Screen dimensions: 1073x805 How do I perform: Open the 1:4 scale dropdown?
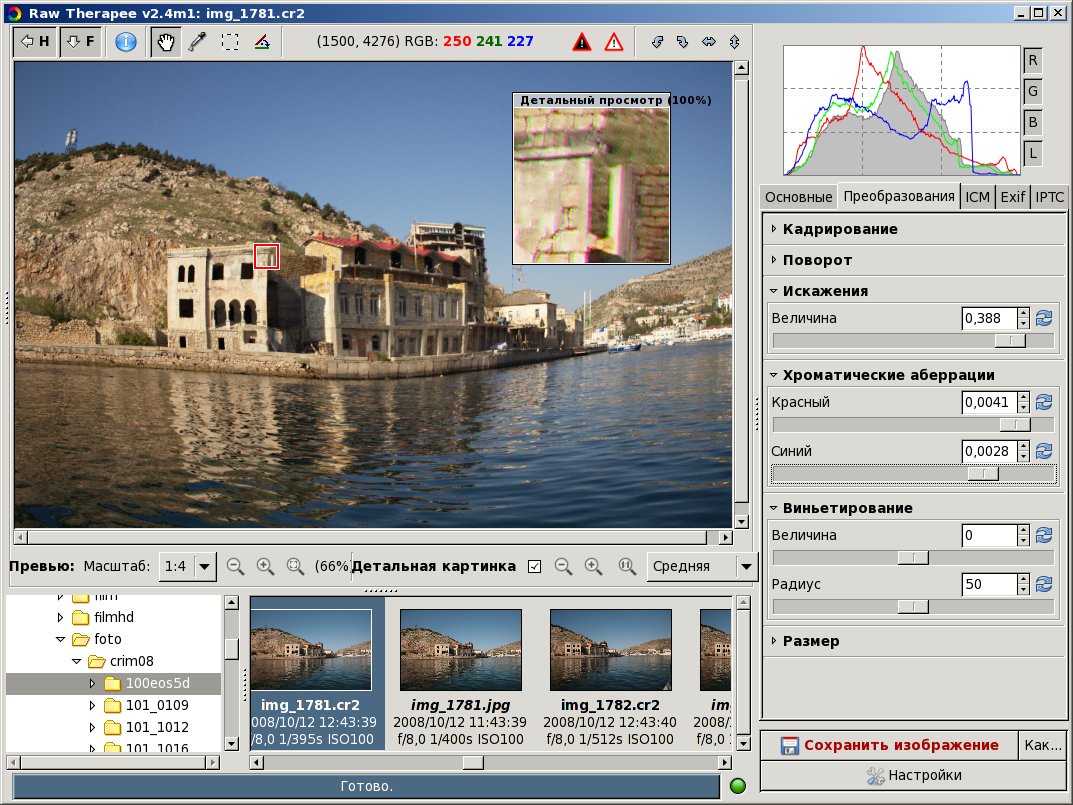(x=188, y=566)
